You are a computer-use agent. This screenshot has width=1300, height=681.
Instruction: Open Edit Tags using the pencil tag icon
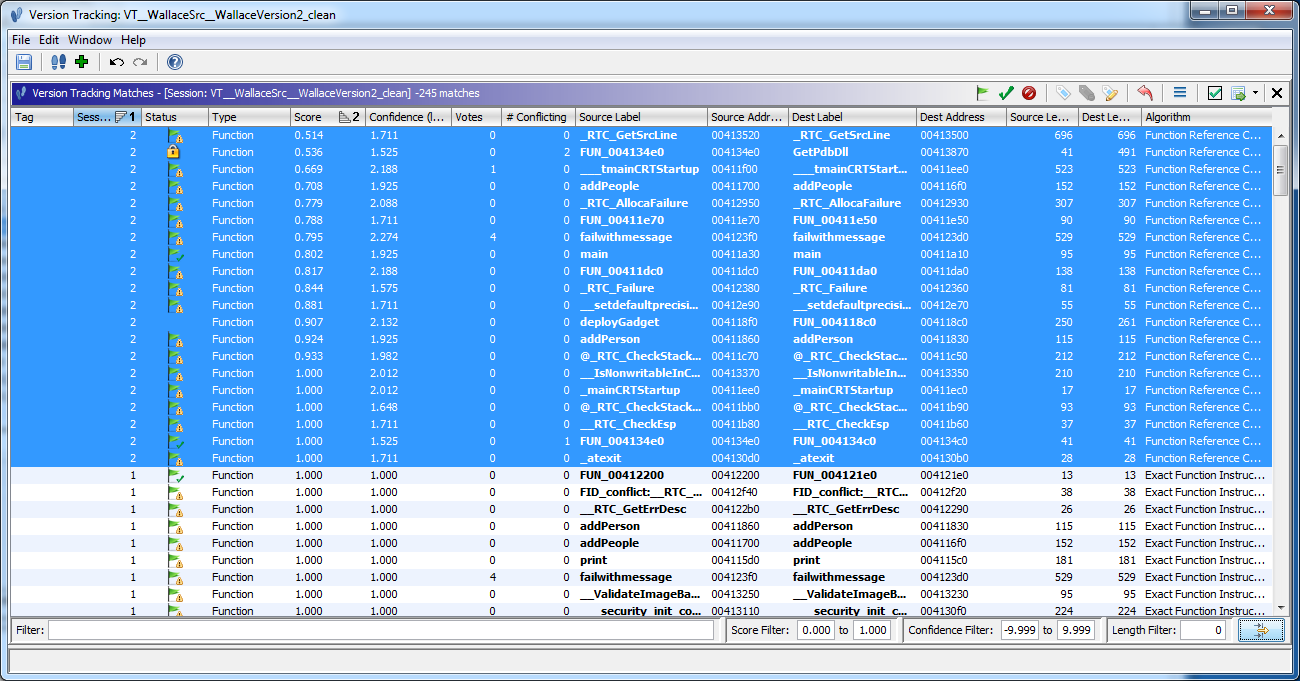point(1111,93)
